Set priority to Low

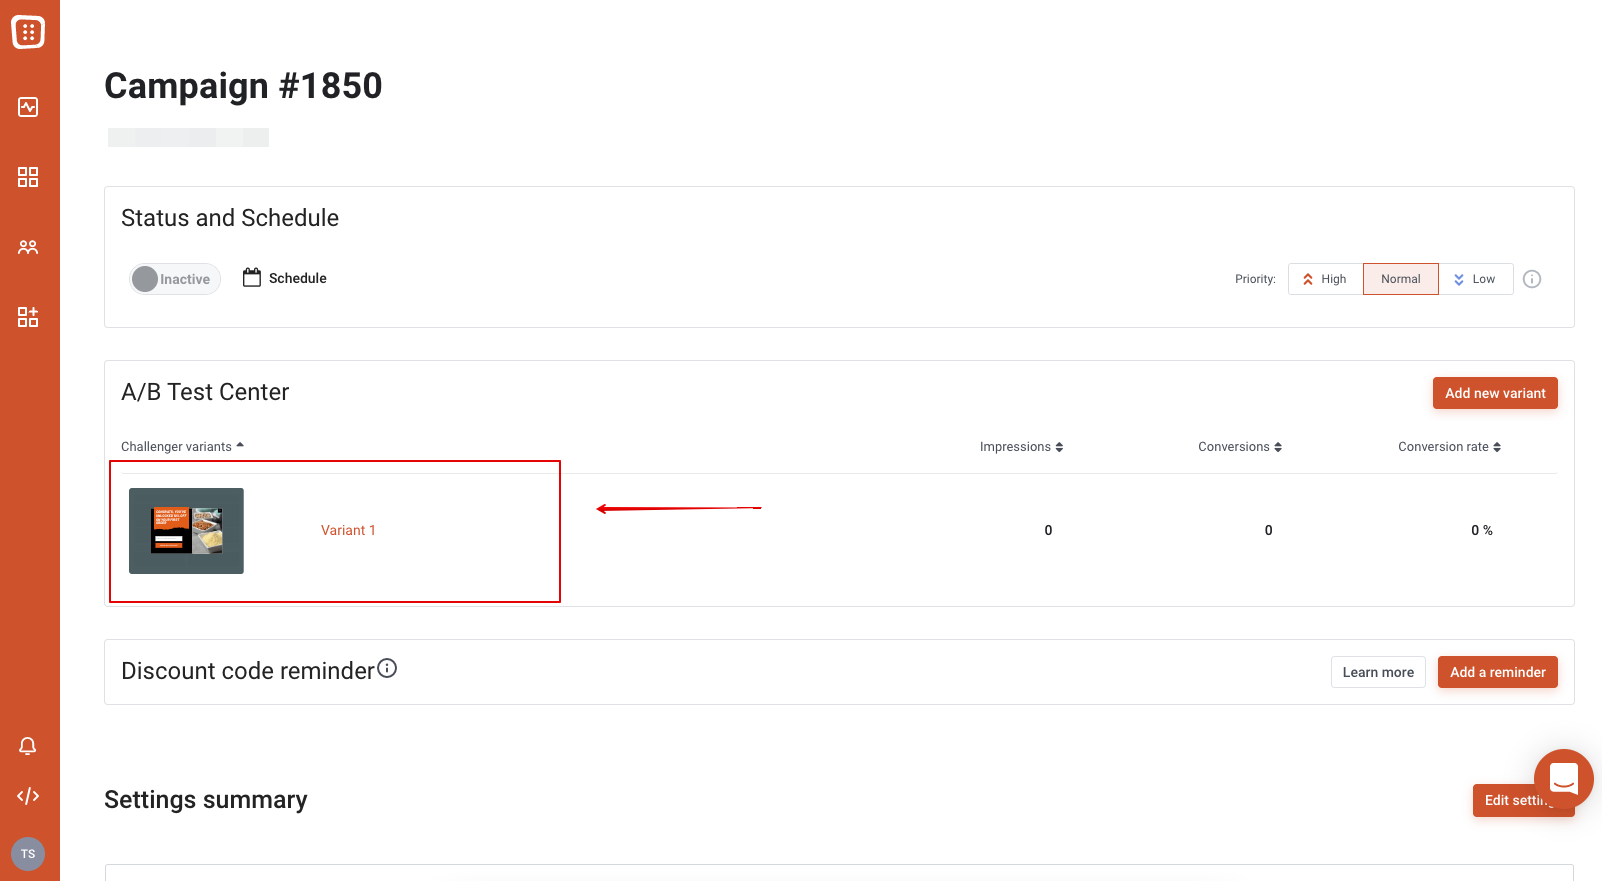pos(1475,279)
